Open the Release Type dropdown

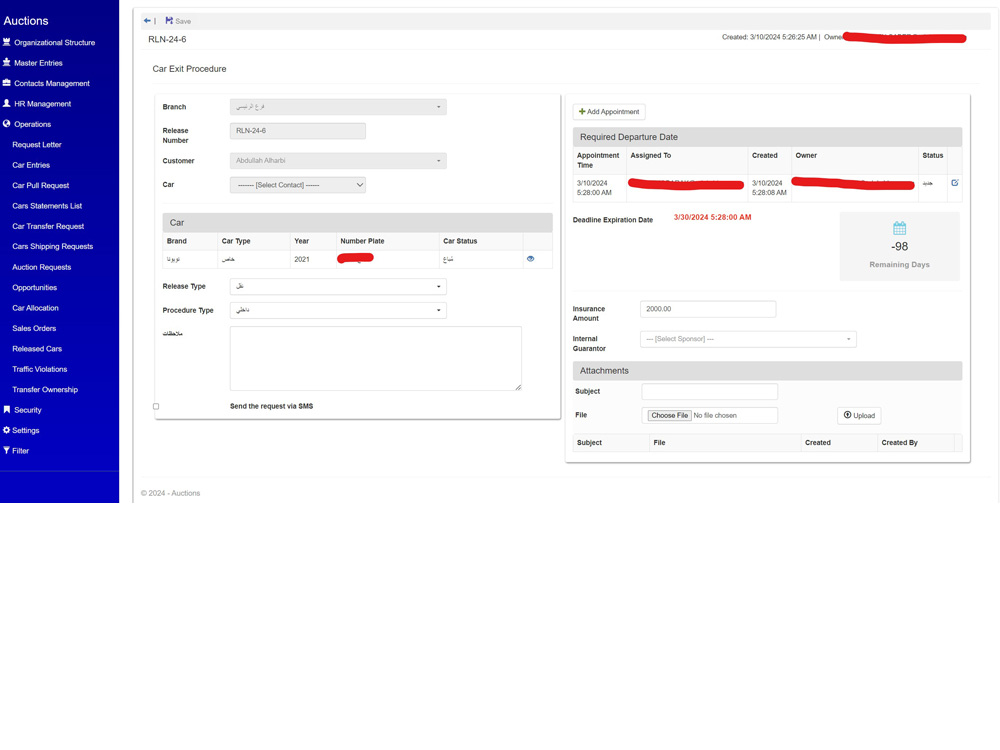click(x=338, y=286)
